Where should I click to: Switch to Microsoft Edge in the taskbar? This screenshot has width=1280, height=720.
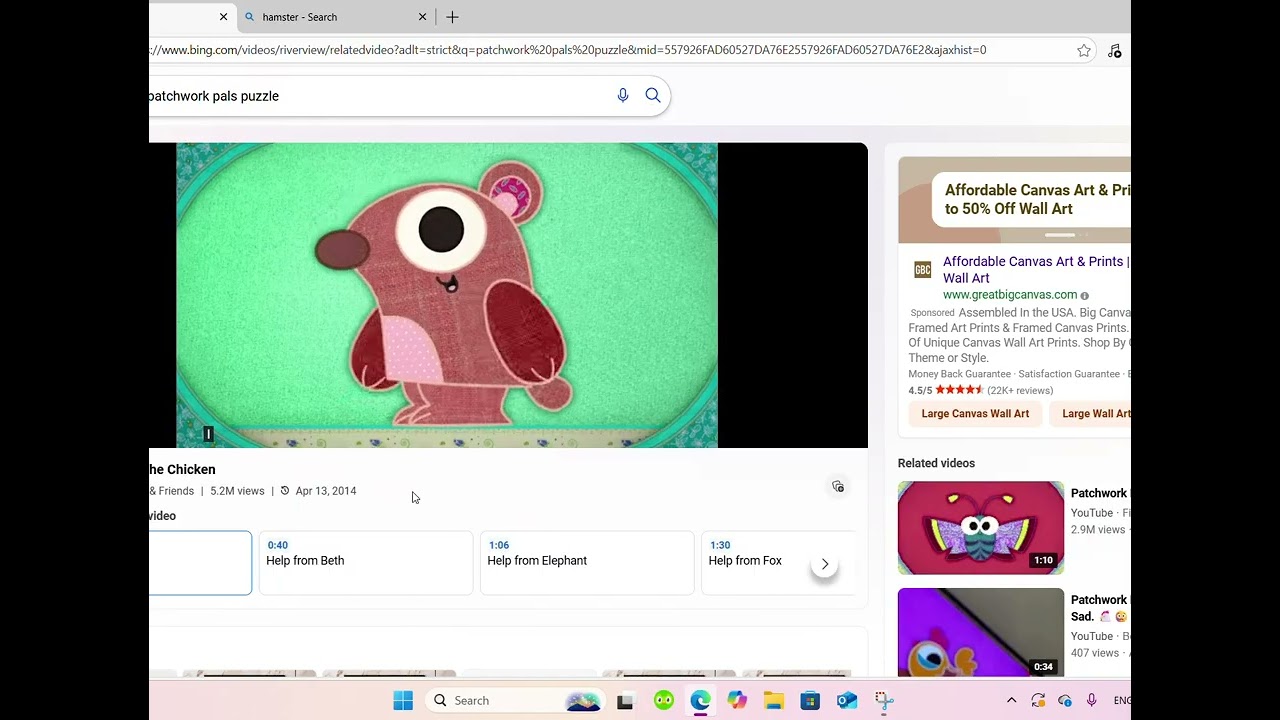pos(700,701)
